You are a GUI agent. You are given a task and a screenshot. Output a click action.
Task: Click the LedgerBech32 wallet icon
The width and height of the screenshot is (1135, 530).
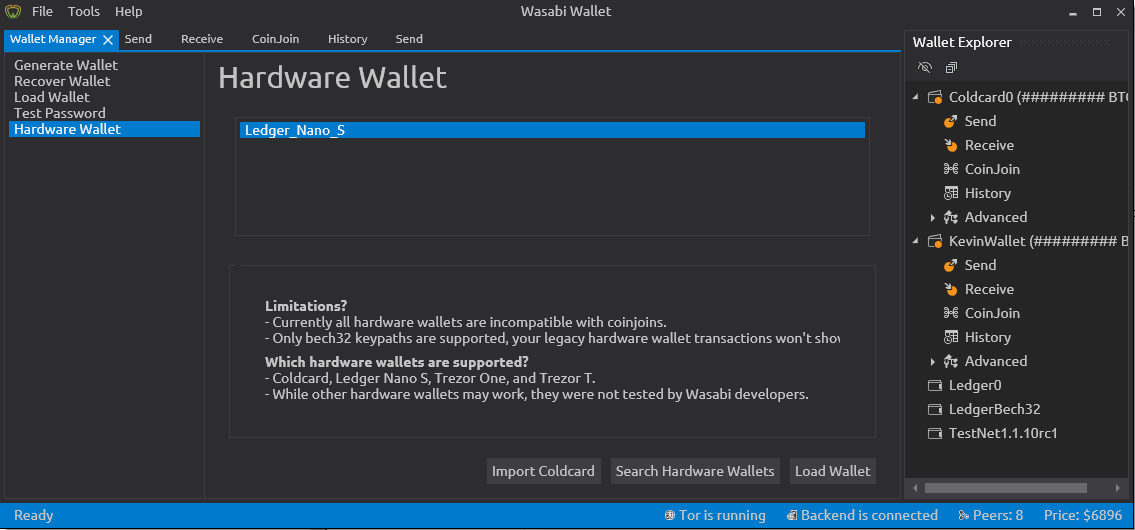coord(935,409)
